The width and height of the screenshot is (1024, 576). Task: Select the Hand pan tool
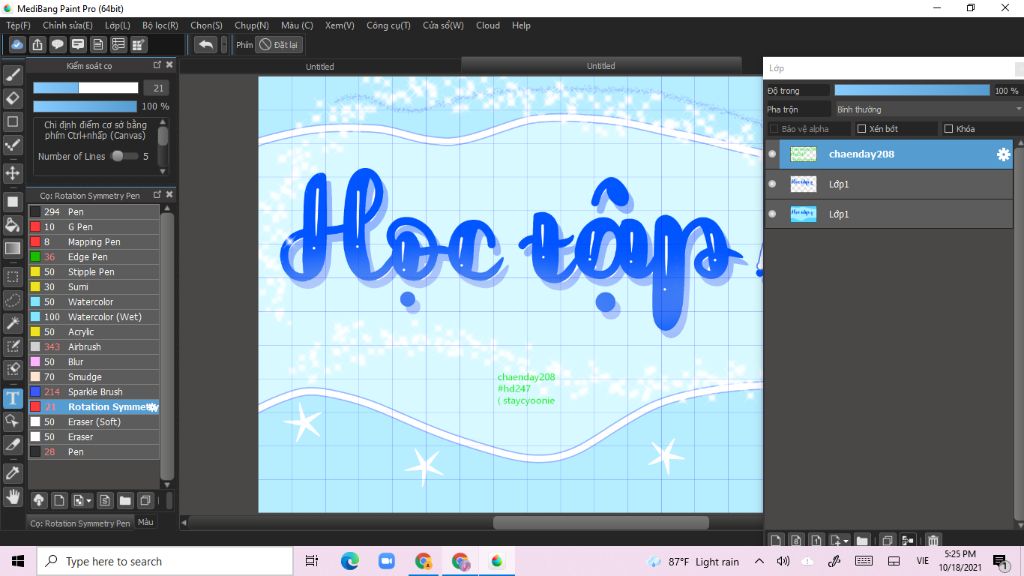tap(12, 497)
